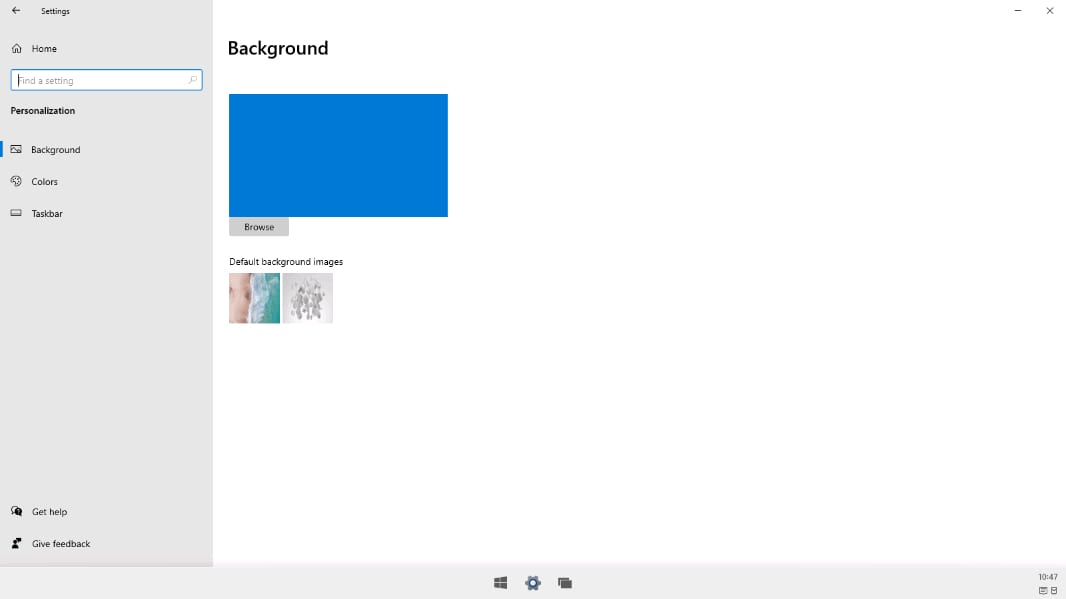Click the network icon in the system tray
This screenshot has width=1066, height=599.
pyautogui.click(x=1043, y=591)
